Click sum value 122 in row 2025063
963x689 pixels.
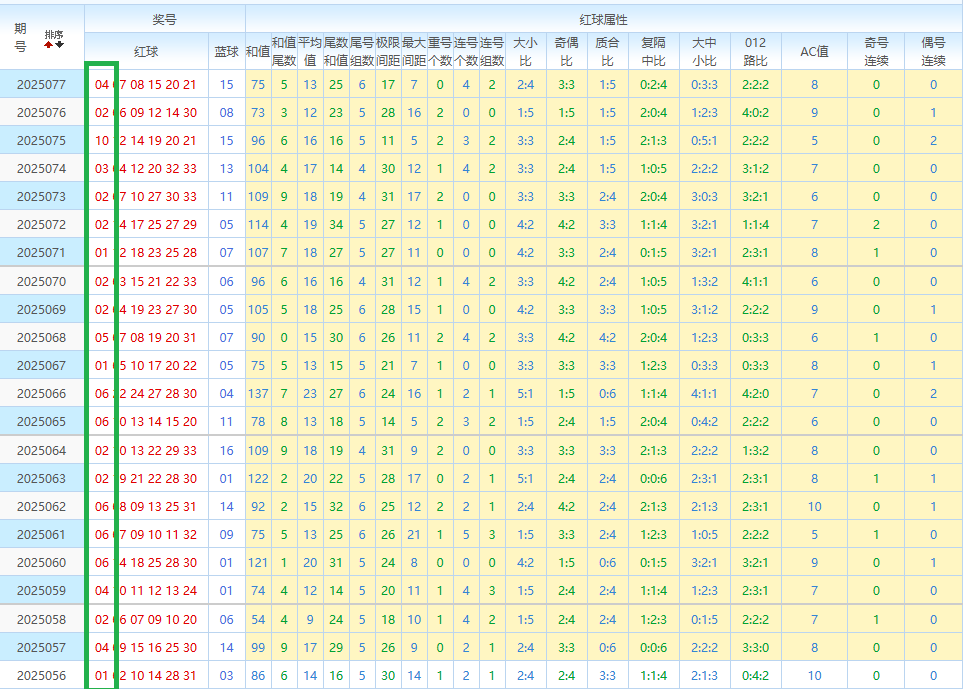[258, 478]
